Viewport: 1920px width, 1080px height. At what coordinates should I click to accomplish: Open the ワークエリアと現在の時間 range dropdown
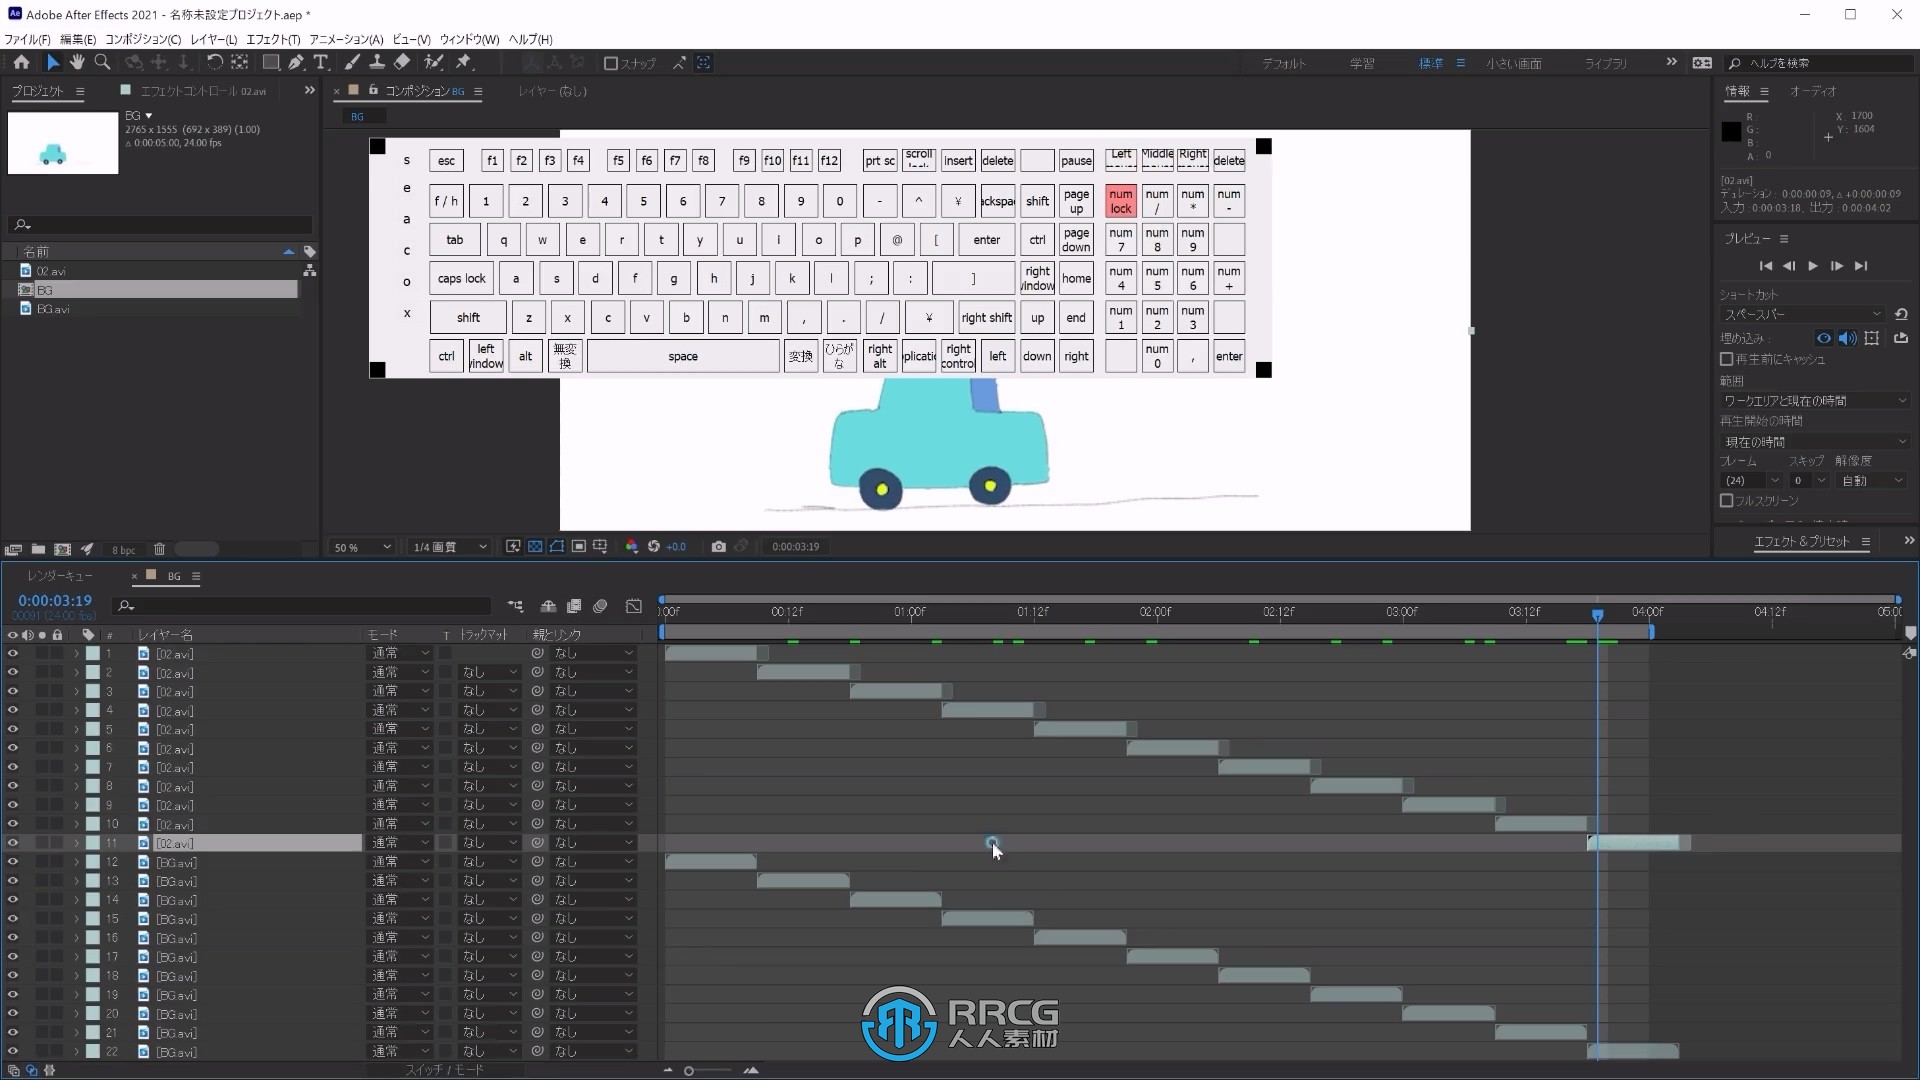pos(1813,400)
